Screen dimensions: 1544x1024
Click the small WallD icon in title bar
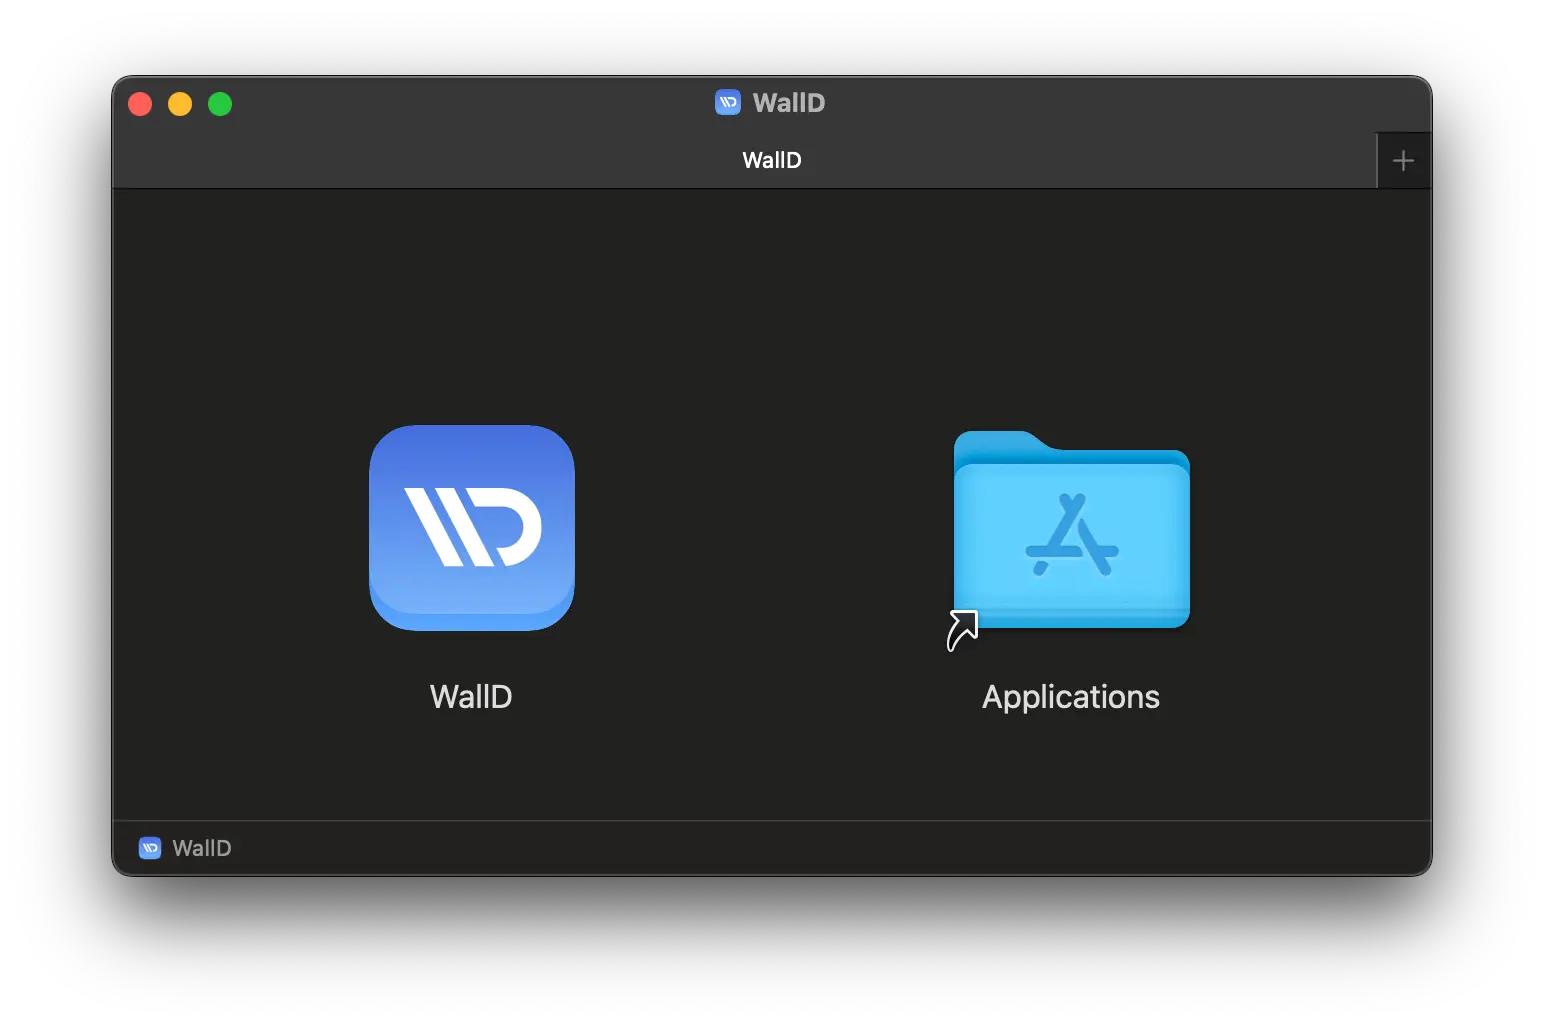click(x=728, y=102)
